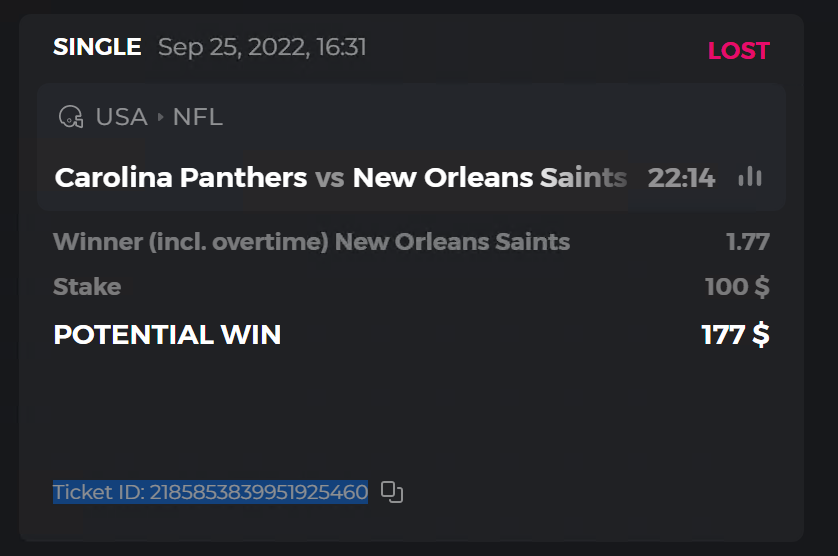Open match statistics bar chart icon
The height and width of the screenshot is (556, 838).
750,177
